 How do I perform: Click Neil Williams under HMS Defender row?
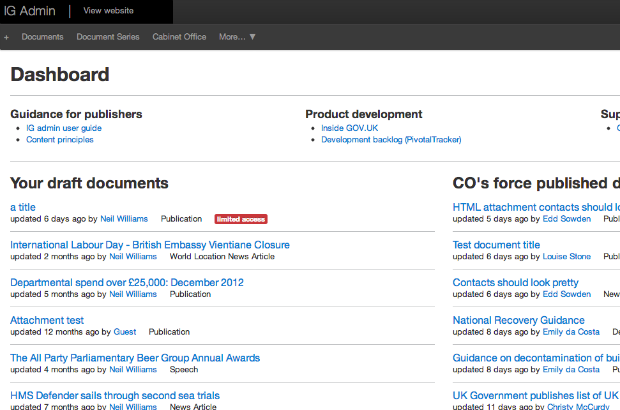point(133,406)
